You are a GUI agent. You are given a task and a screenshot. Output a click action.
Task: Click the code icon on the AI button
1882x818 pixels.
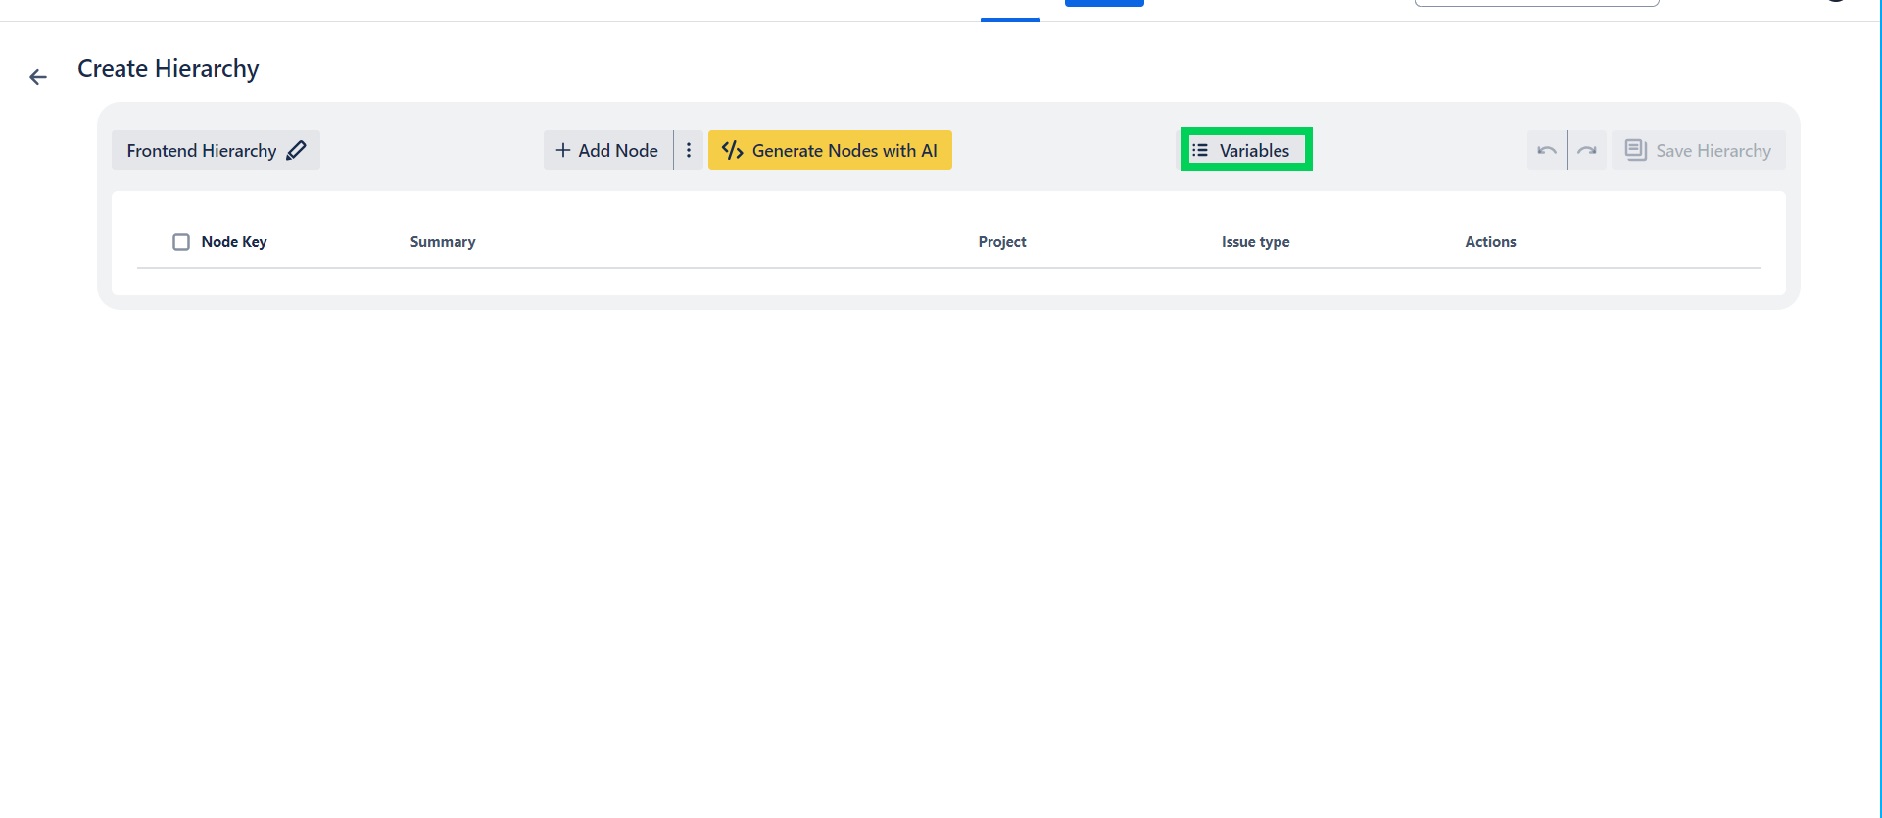point(732,150)
